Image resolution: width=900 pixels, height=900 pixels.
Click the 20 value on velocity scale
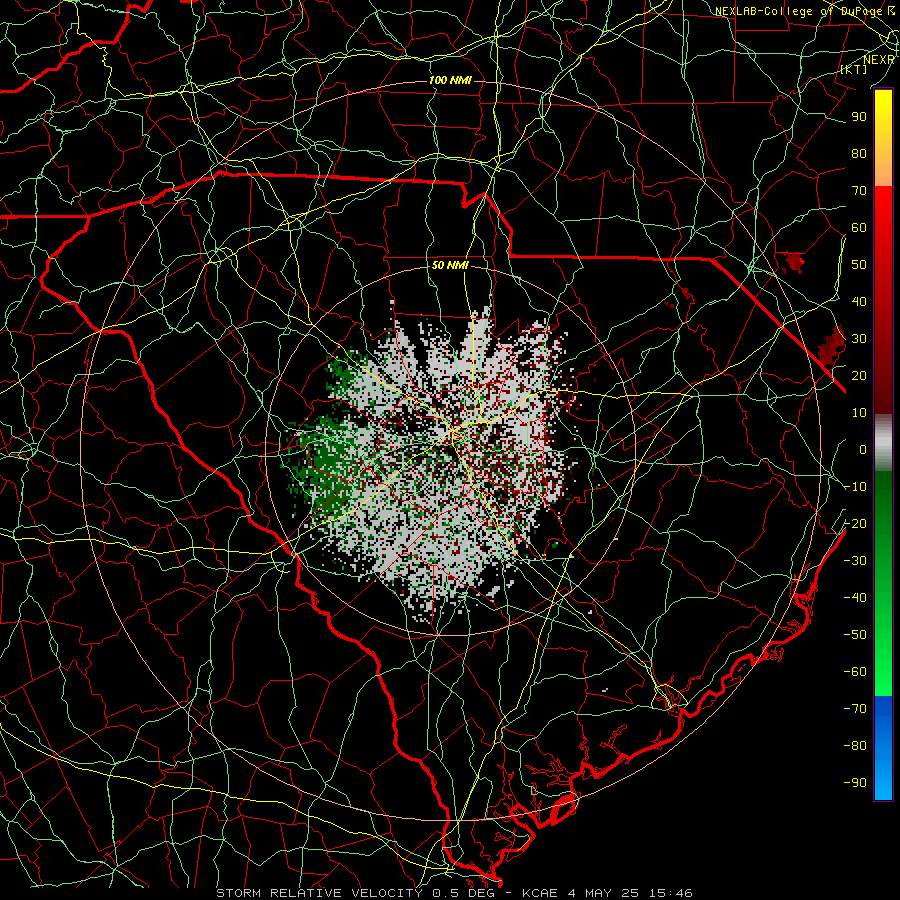coord(859,376)
